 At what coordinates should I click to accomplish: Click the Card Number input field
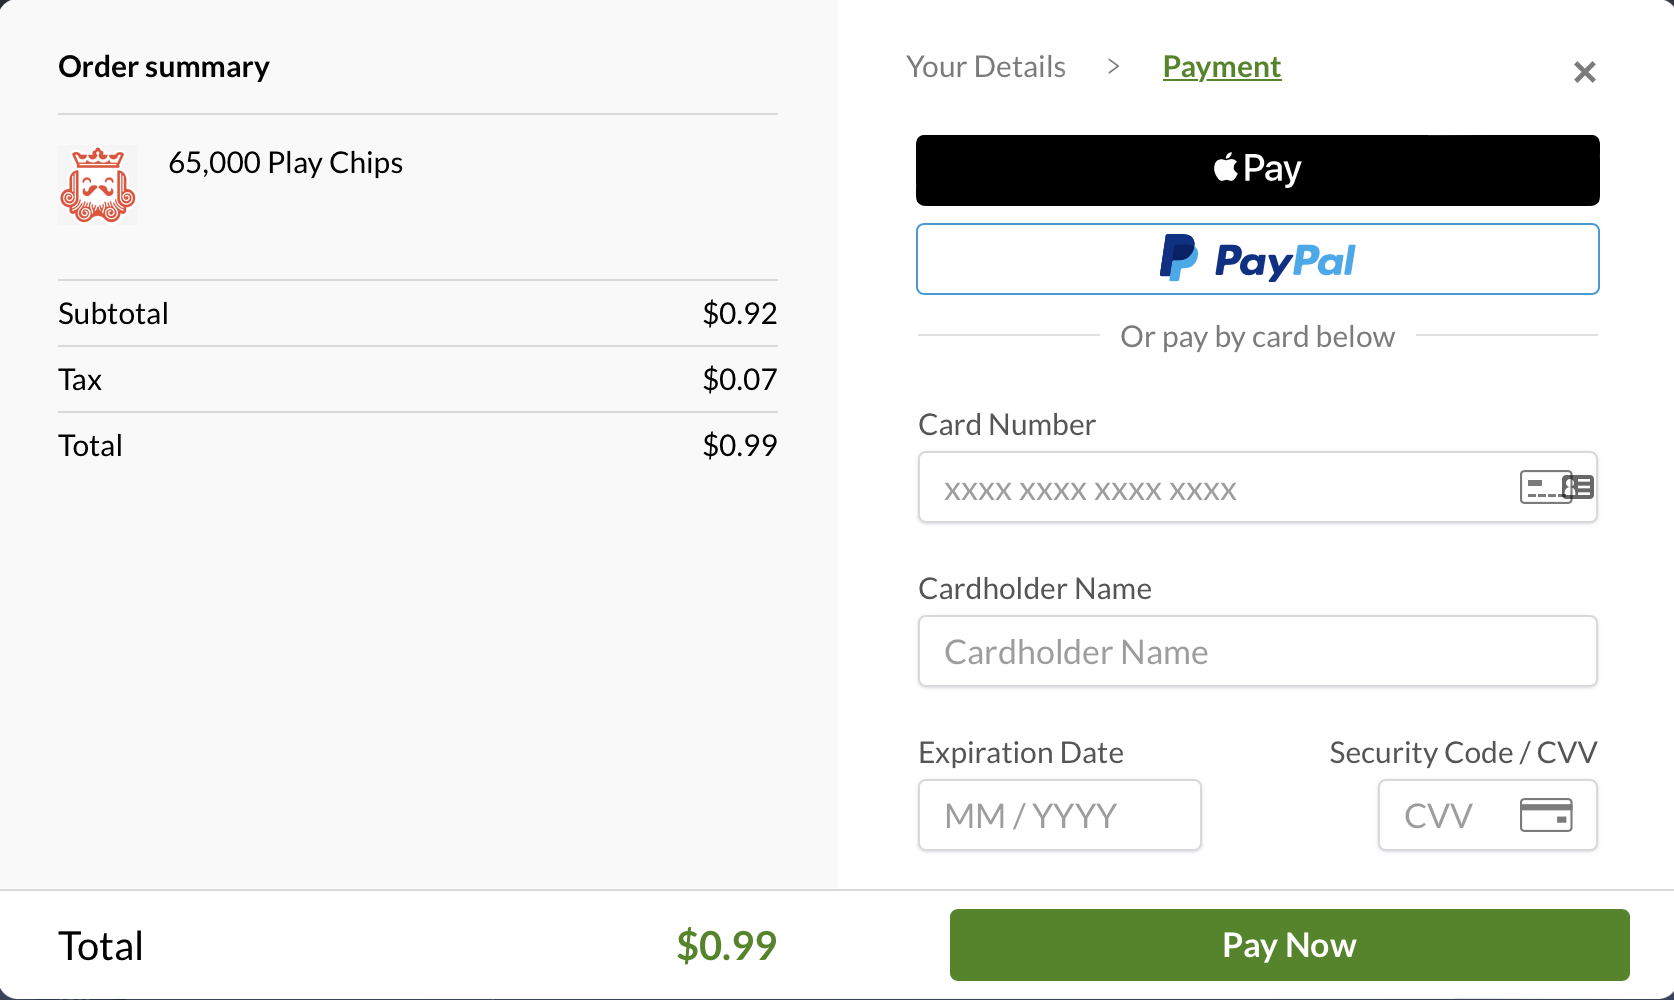1258,487
